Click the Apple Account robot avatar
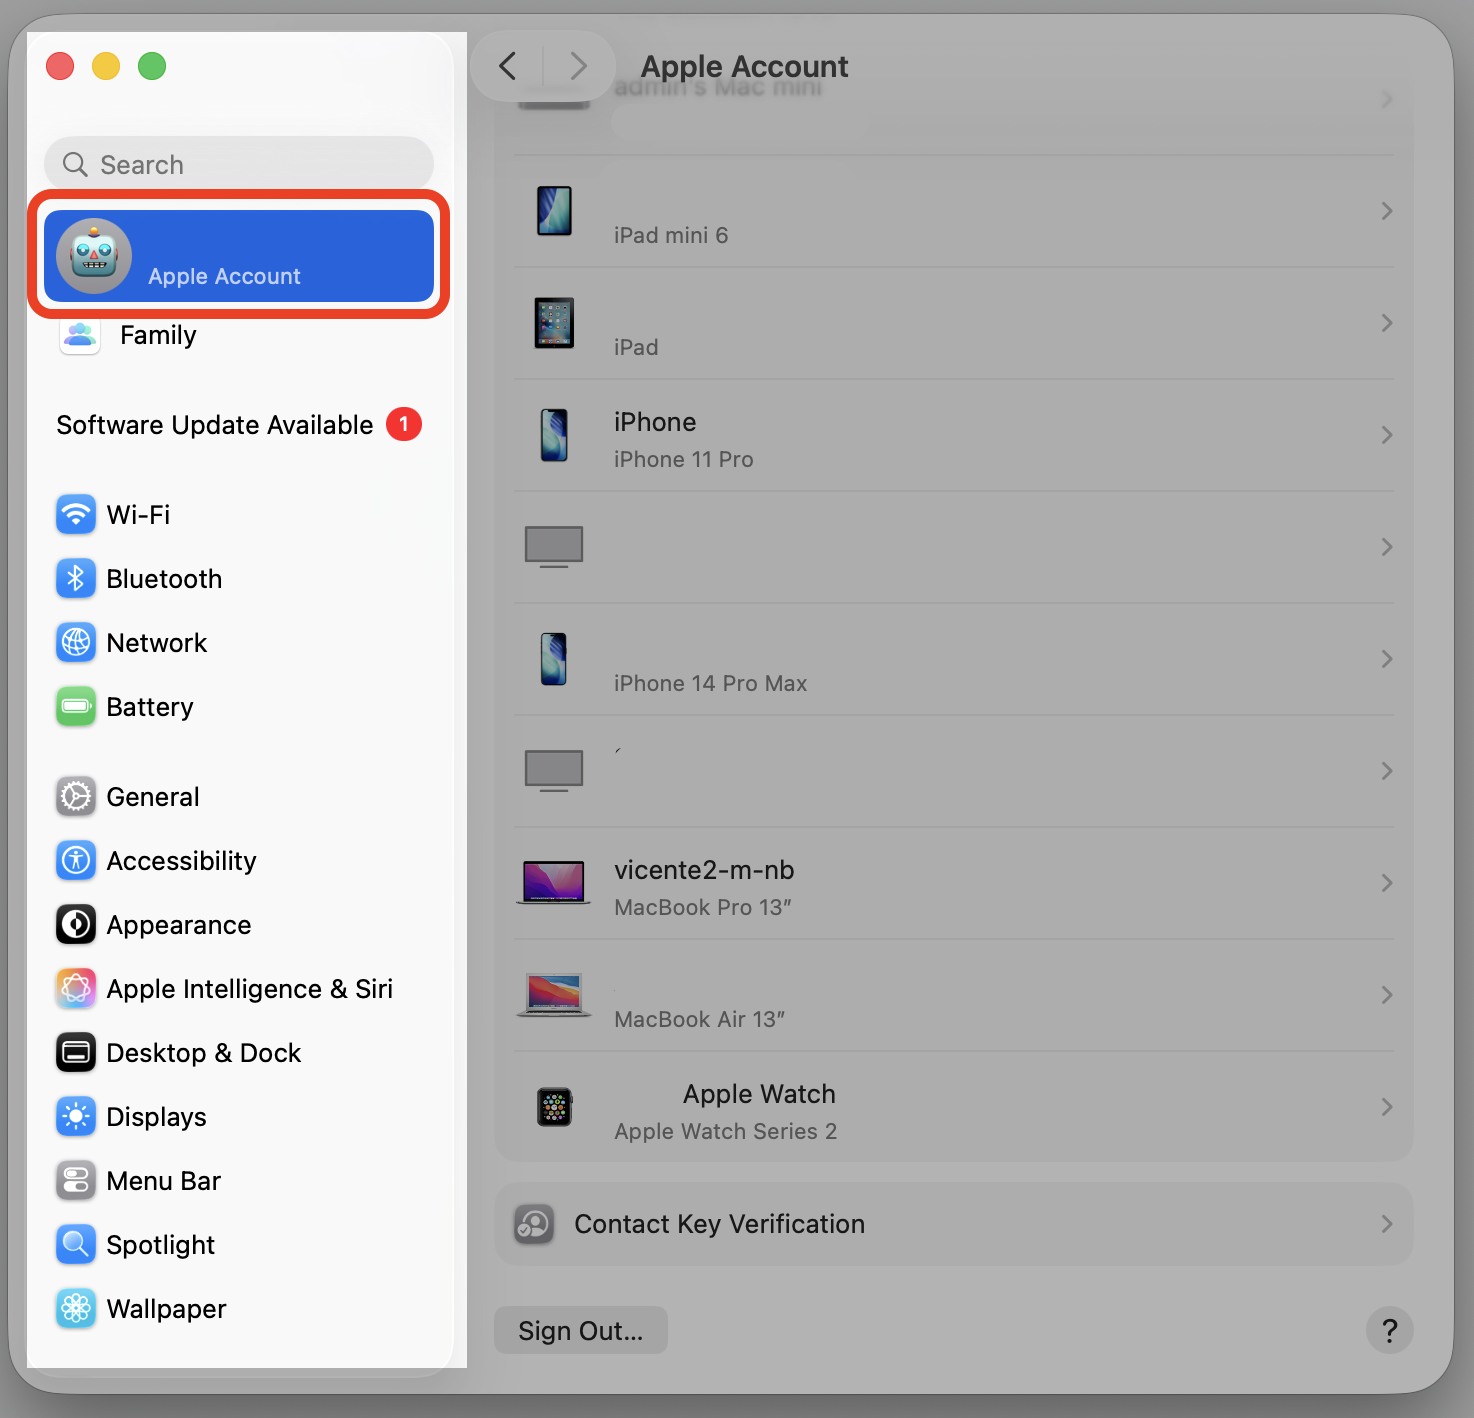1474x1418 pixels. click(x=94, y=256)
